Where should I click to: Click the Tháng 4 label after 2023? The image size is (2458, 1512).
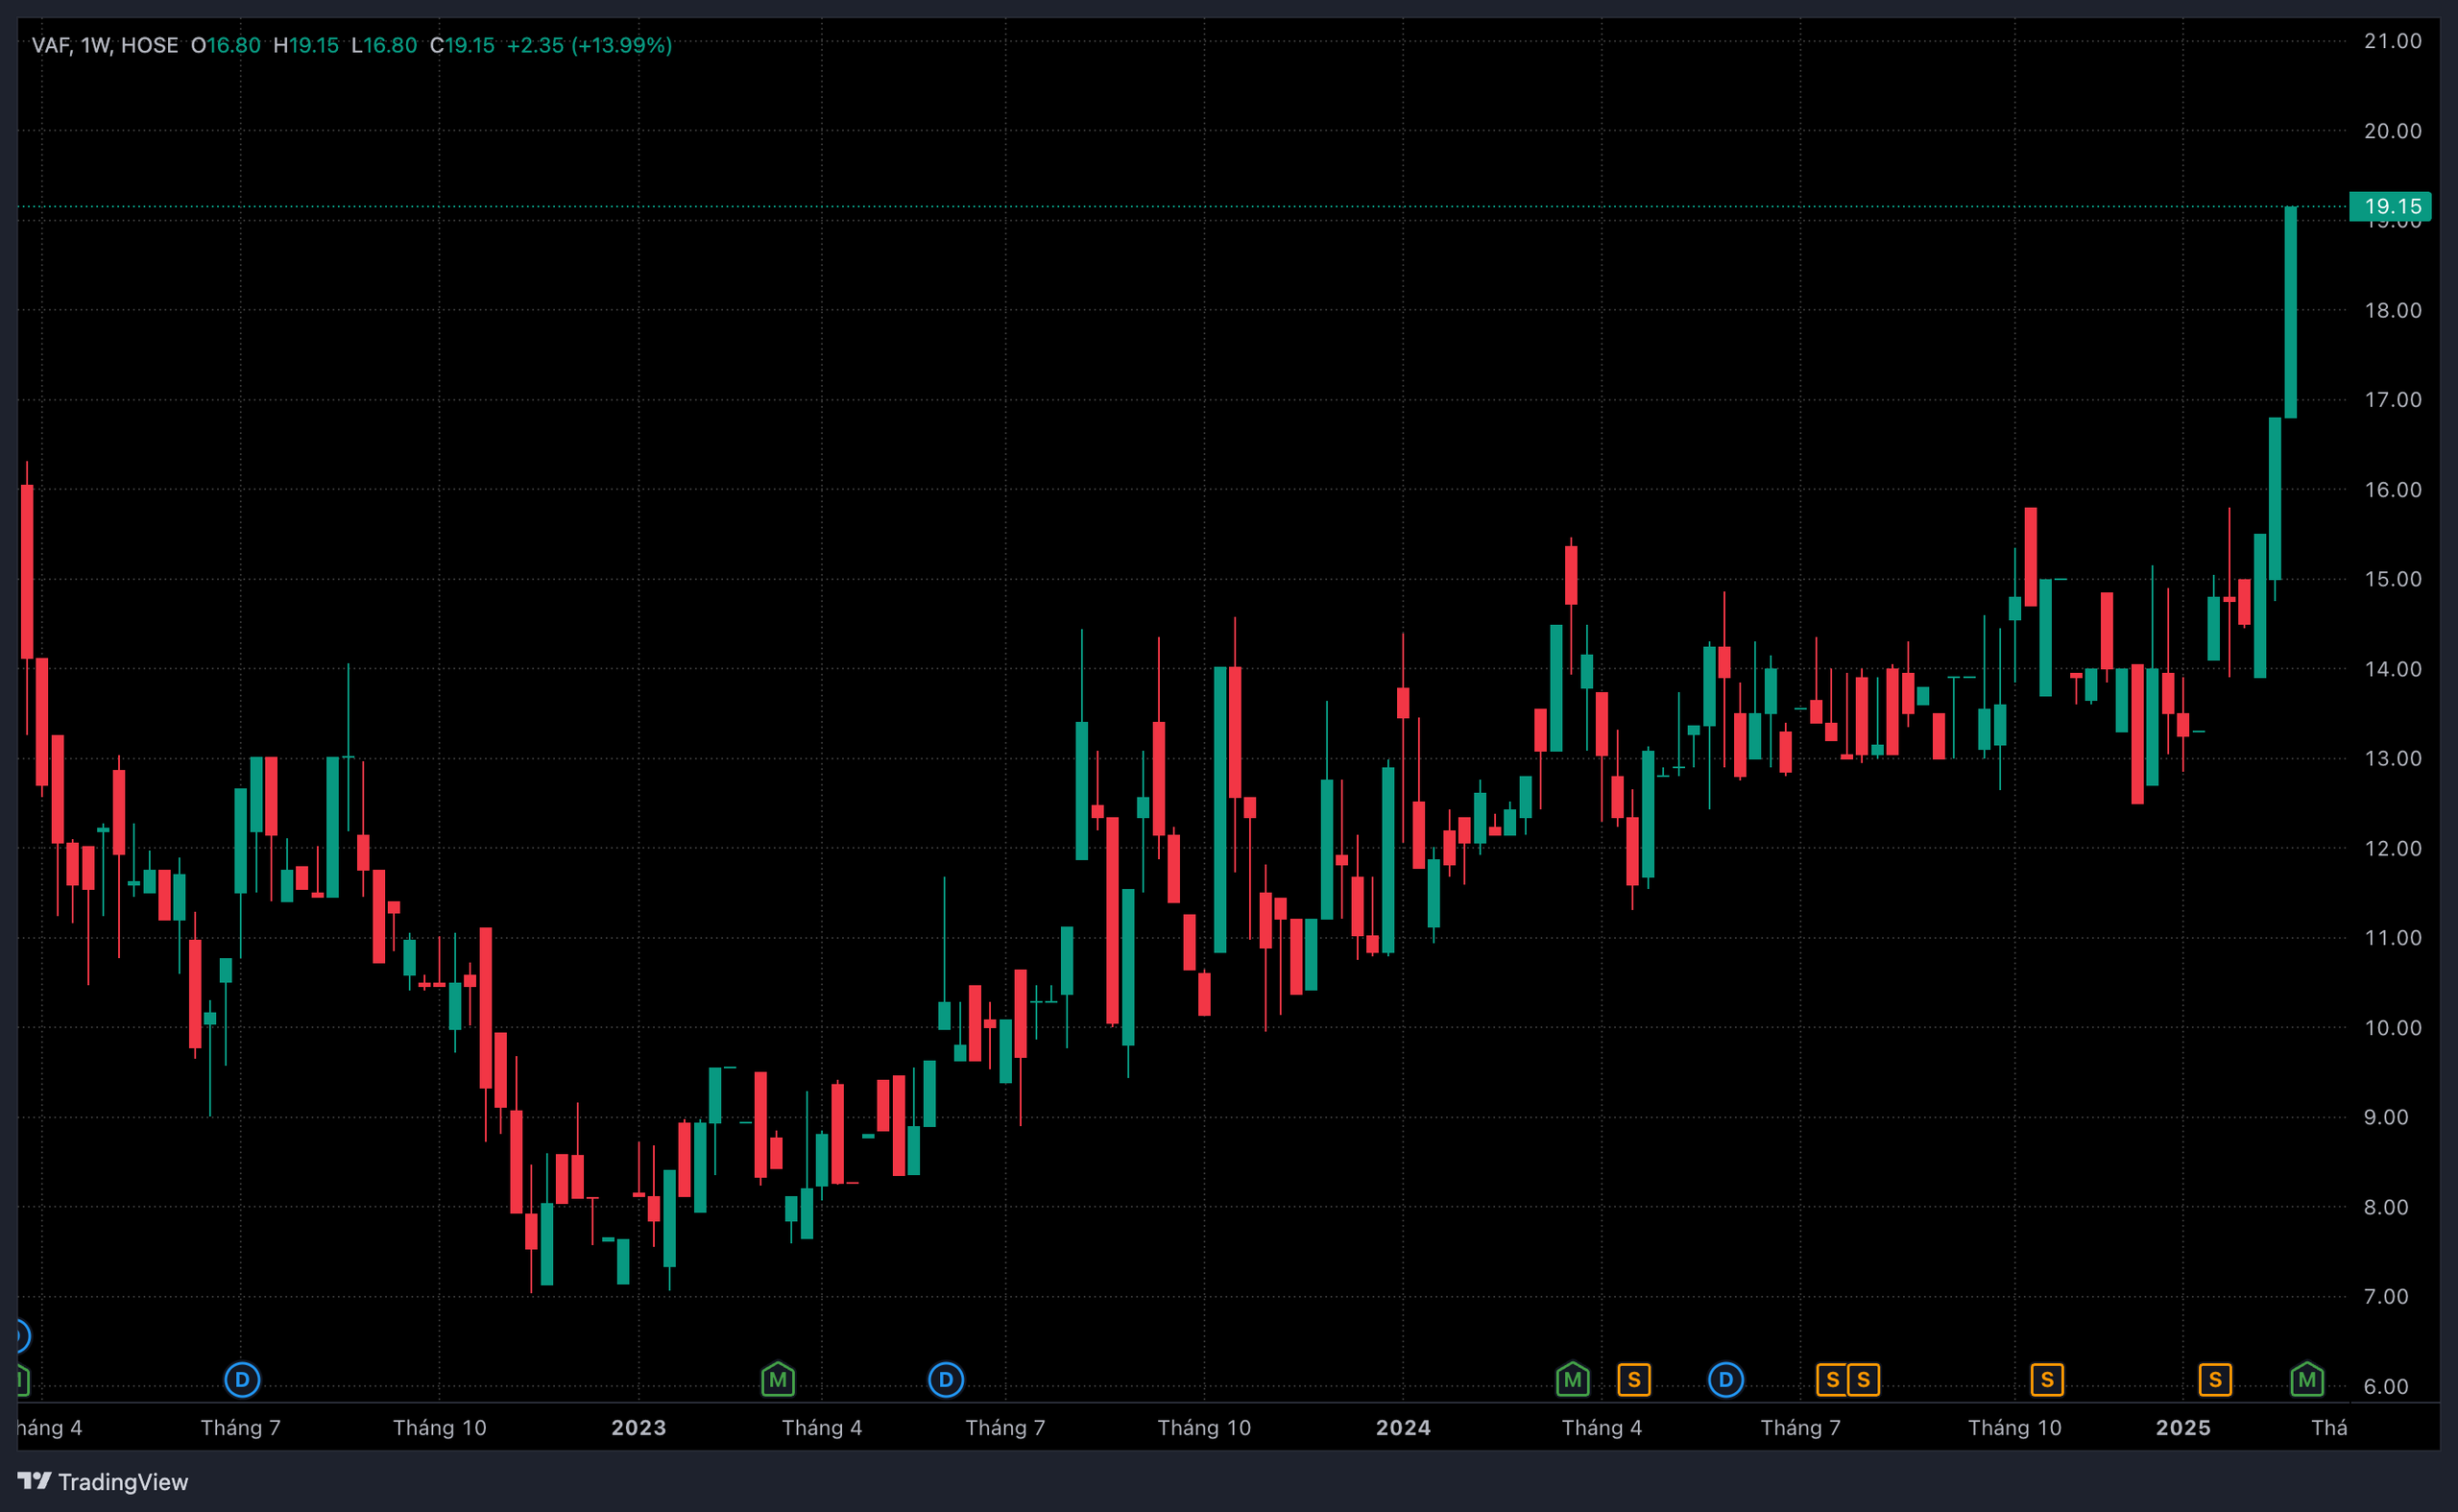822,1427
